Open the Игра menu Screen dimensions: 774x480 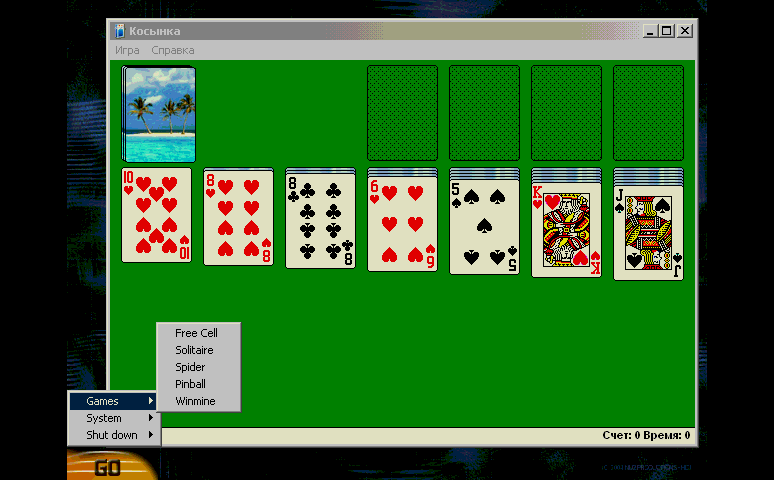127,50
